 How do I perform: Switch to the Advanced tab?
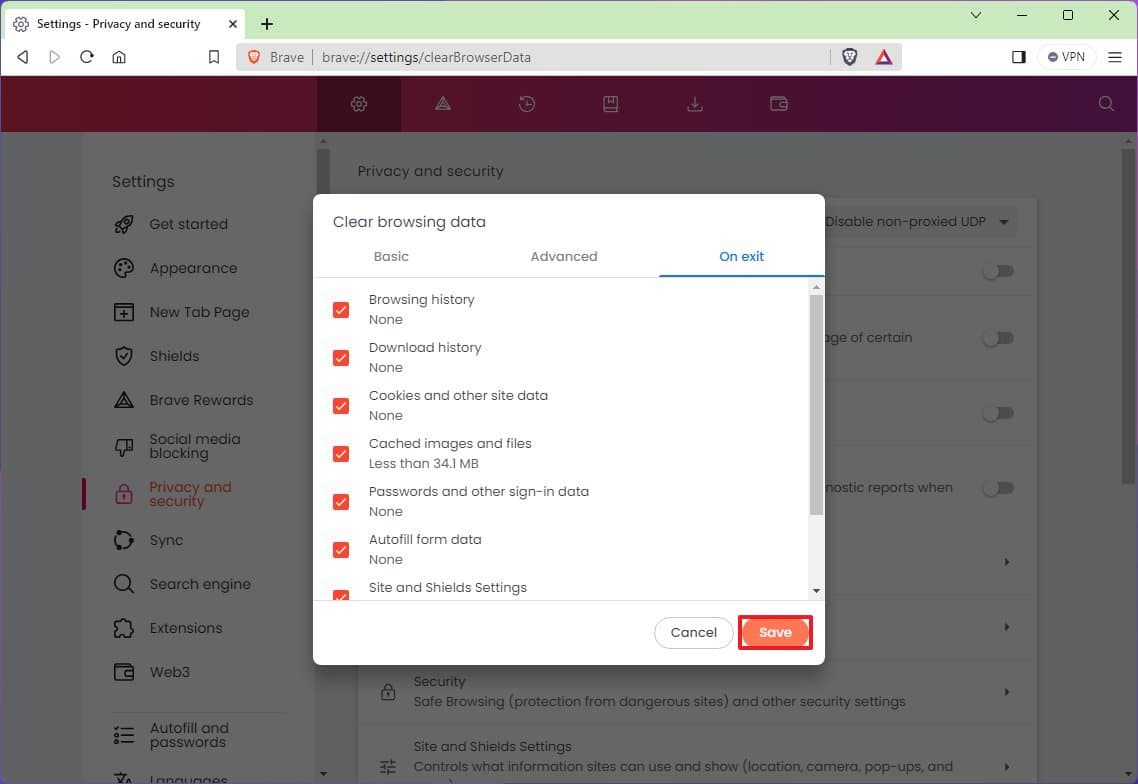563,256
